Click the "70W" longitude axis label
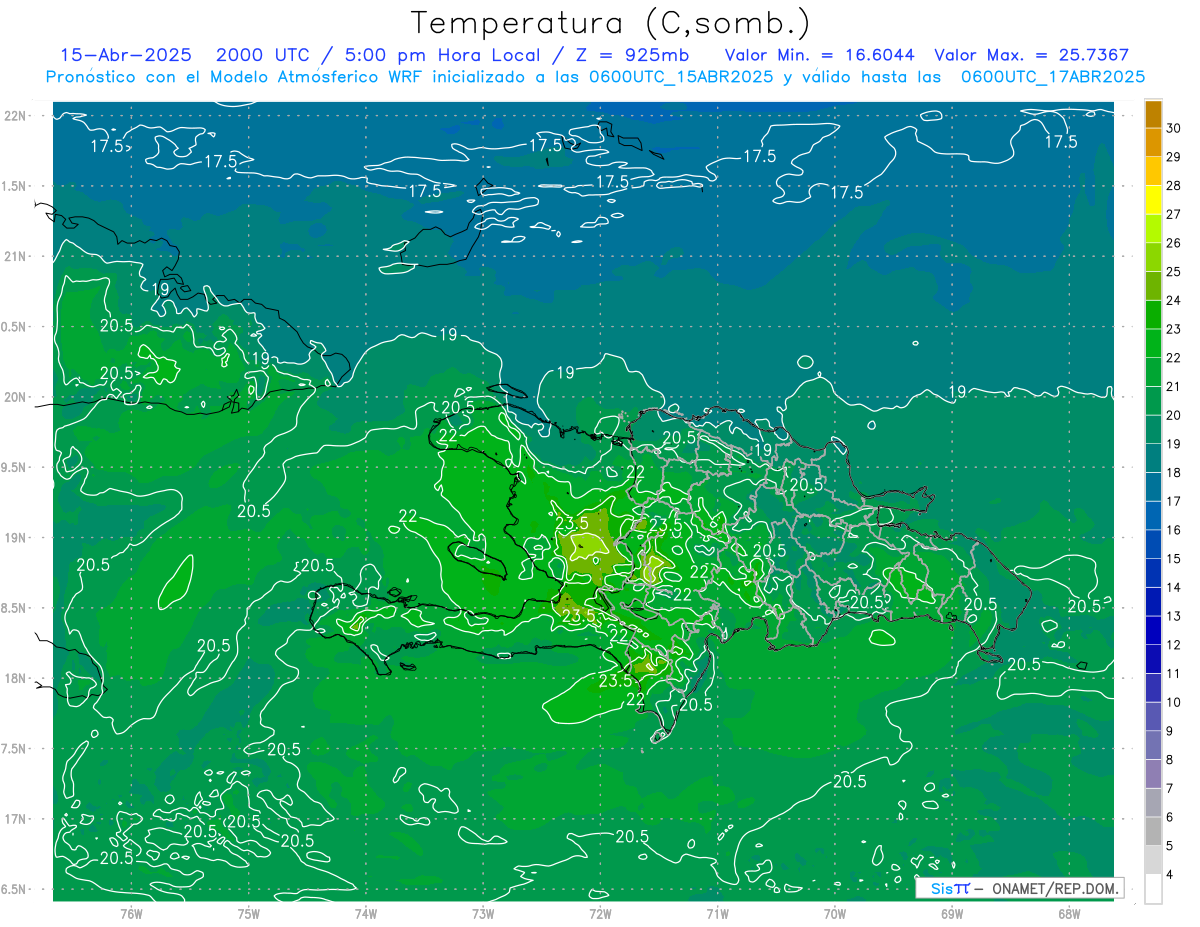The height and width of the screenshot is (927, 1200). (835, 914)
